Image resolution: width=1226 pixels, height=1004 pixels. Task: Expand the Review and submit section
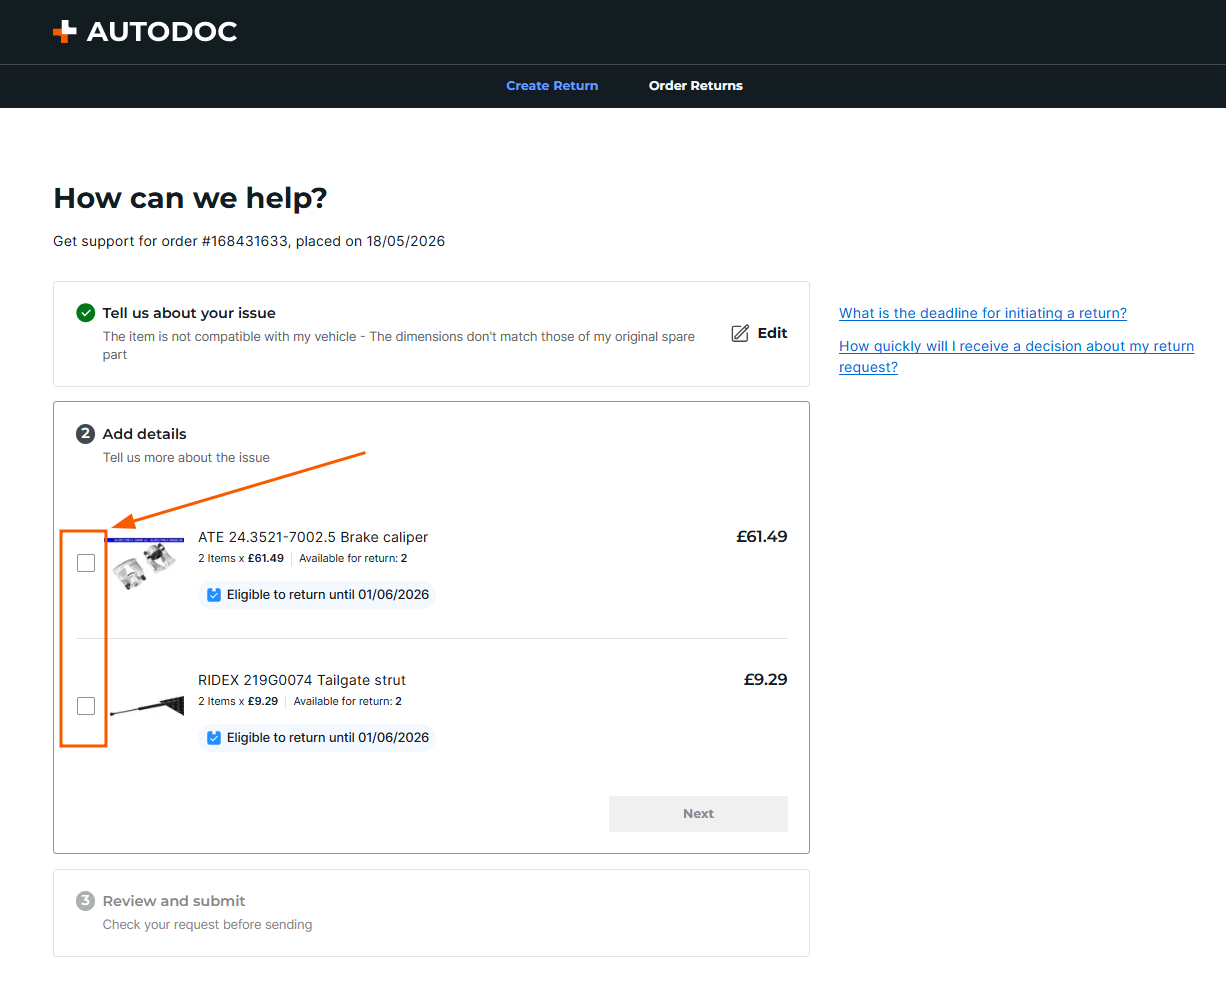tap(431, 913)
